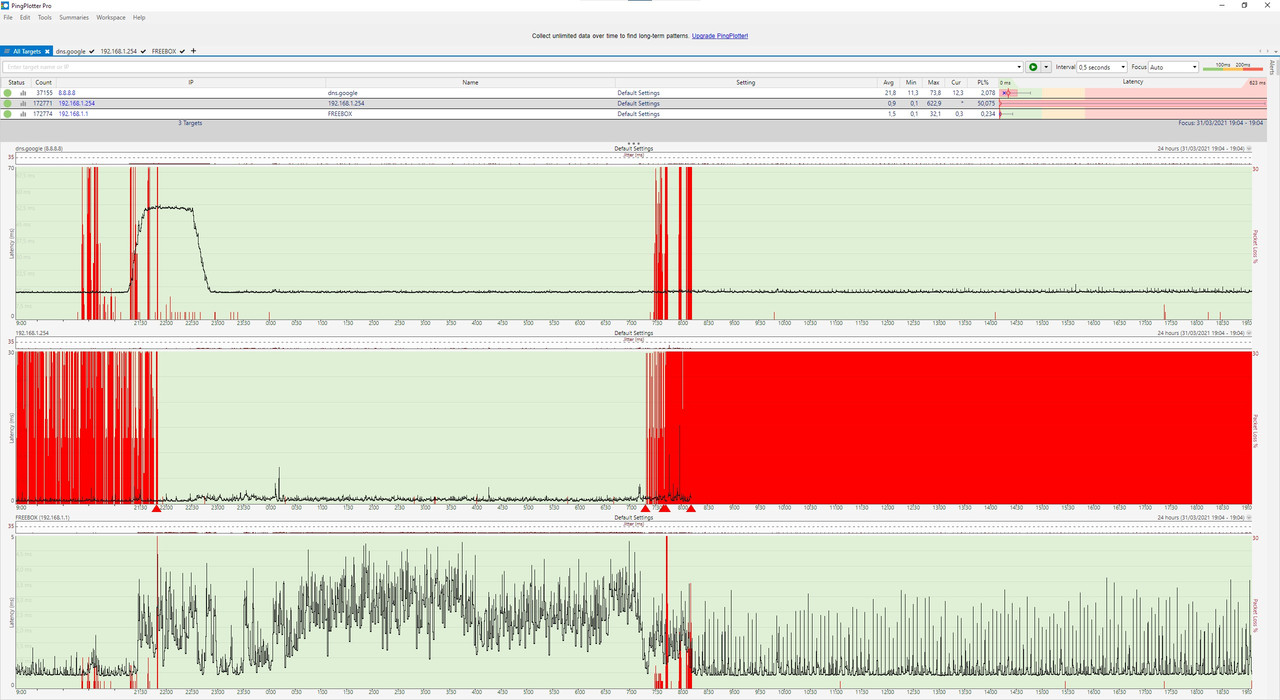This screenshot has height=700, width=1280.
Task: Sort by the PL% column header
Action: click(x=983, y=82)
